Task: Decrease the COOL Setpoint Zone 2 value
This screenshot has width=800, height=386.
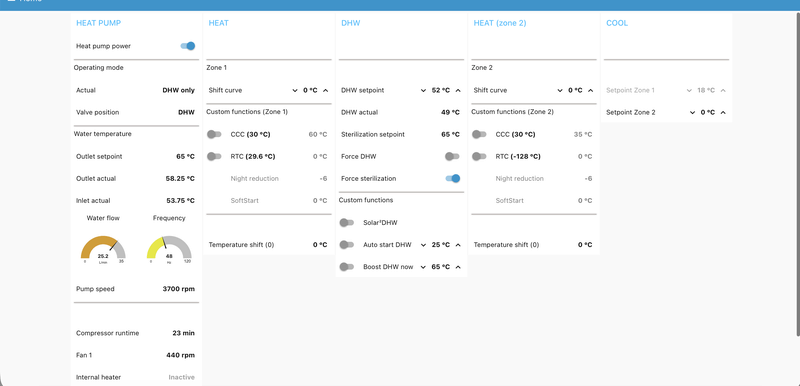Action: (692, 112)
